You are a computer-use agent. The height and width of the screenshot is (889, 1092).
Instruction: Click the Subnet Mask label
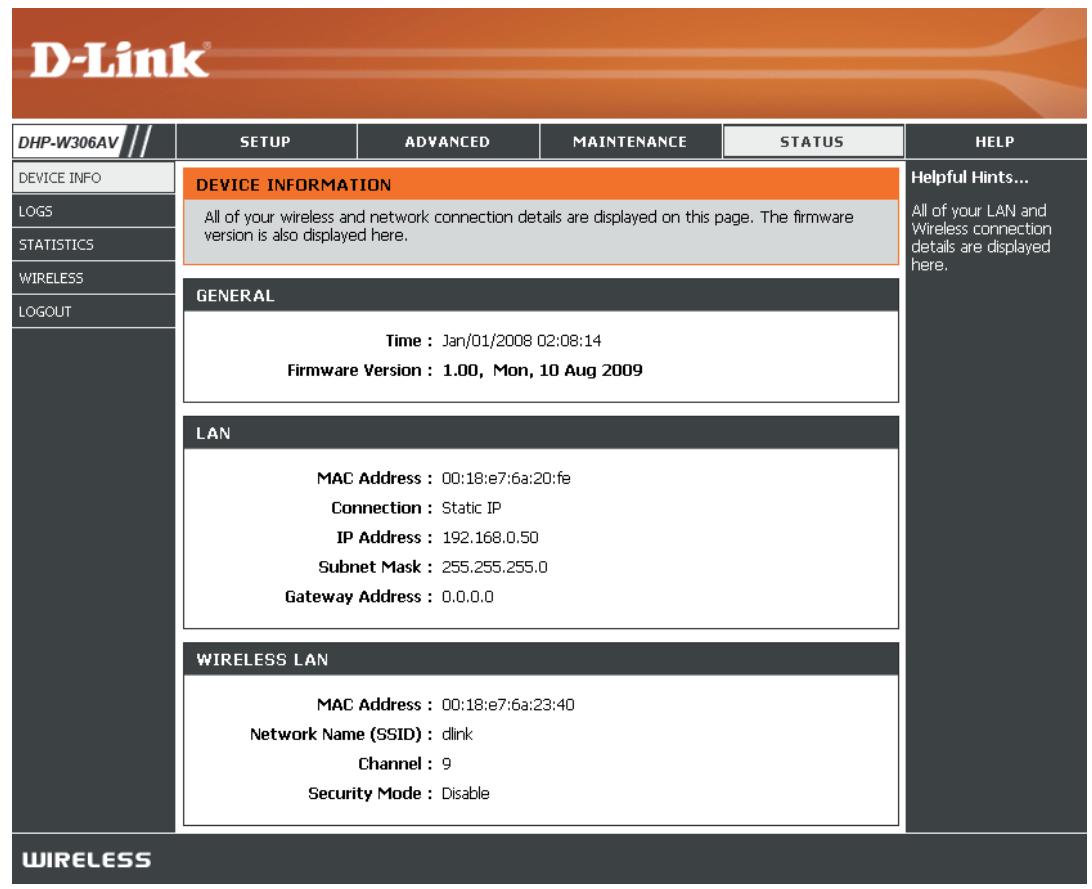(x=375, y=567)
